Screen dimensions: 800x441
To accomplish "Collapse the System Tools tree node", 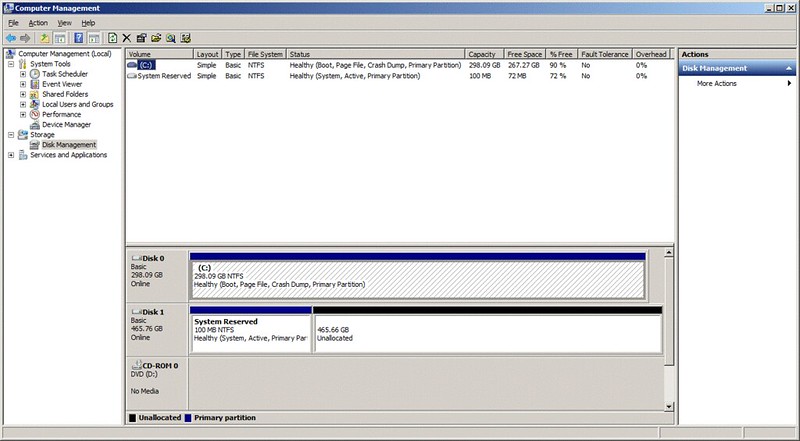I will tap(11, 64).
